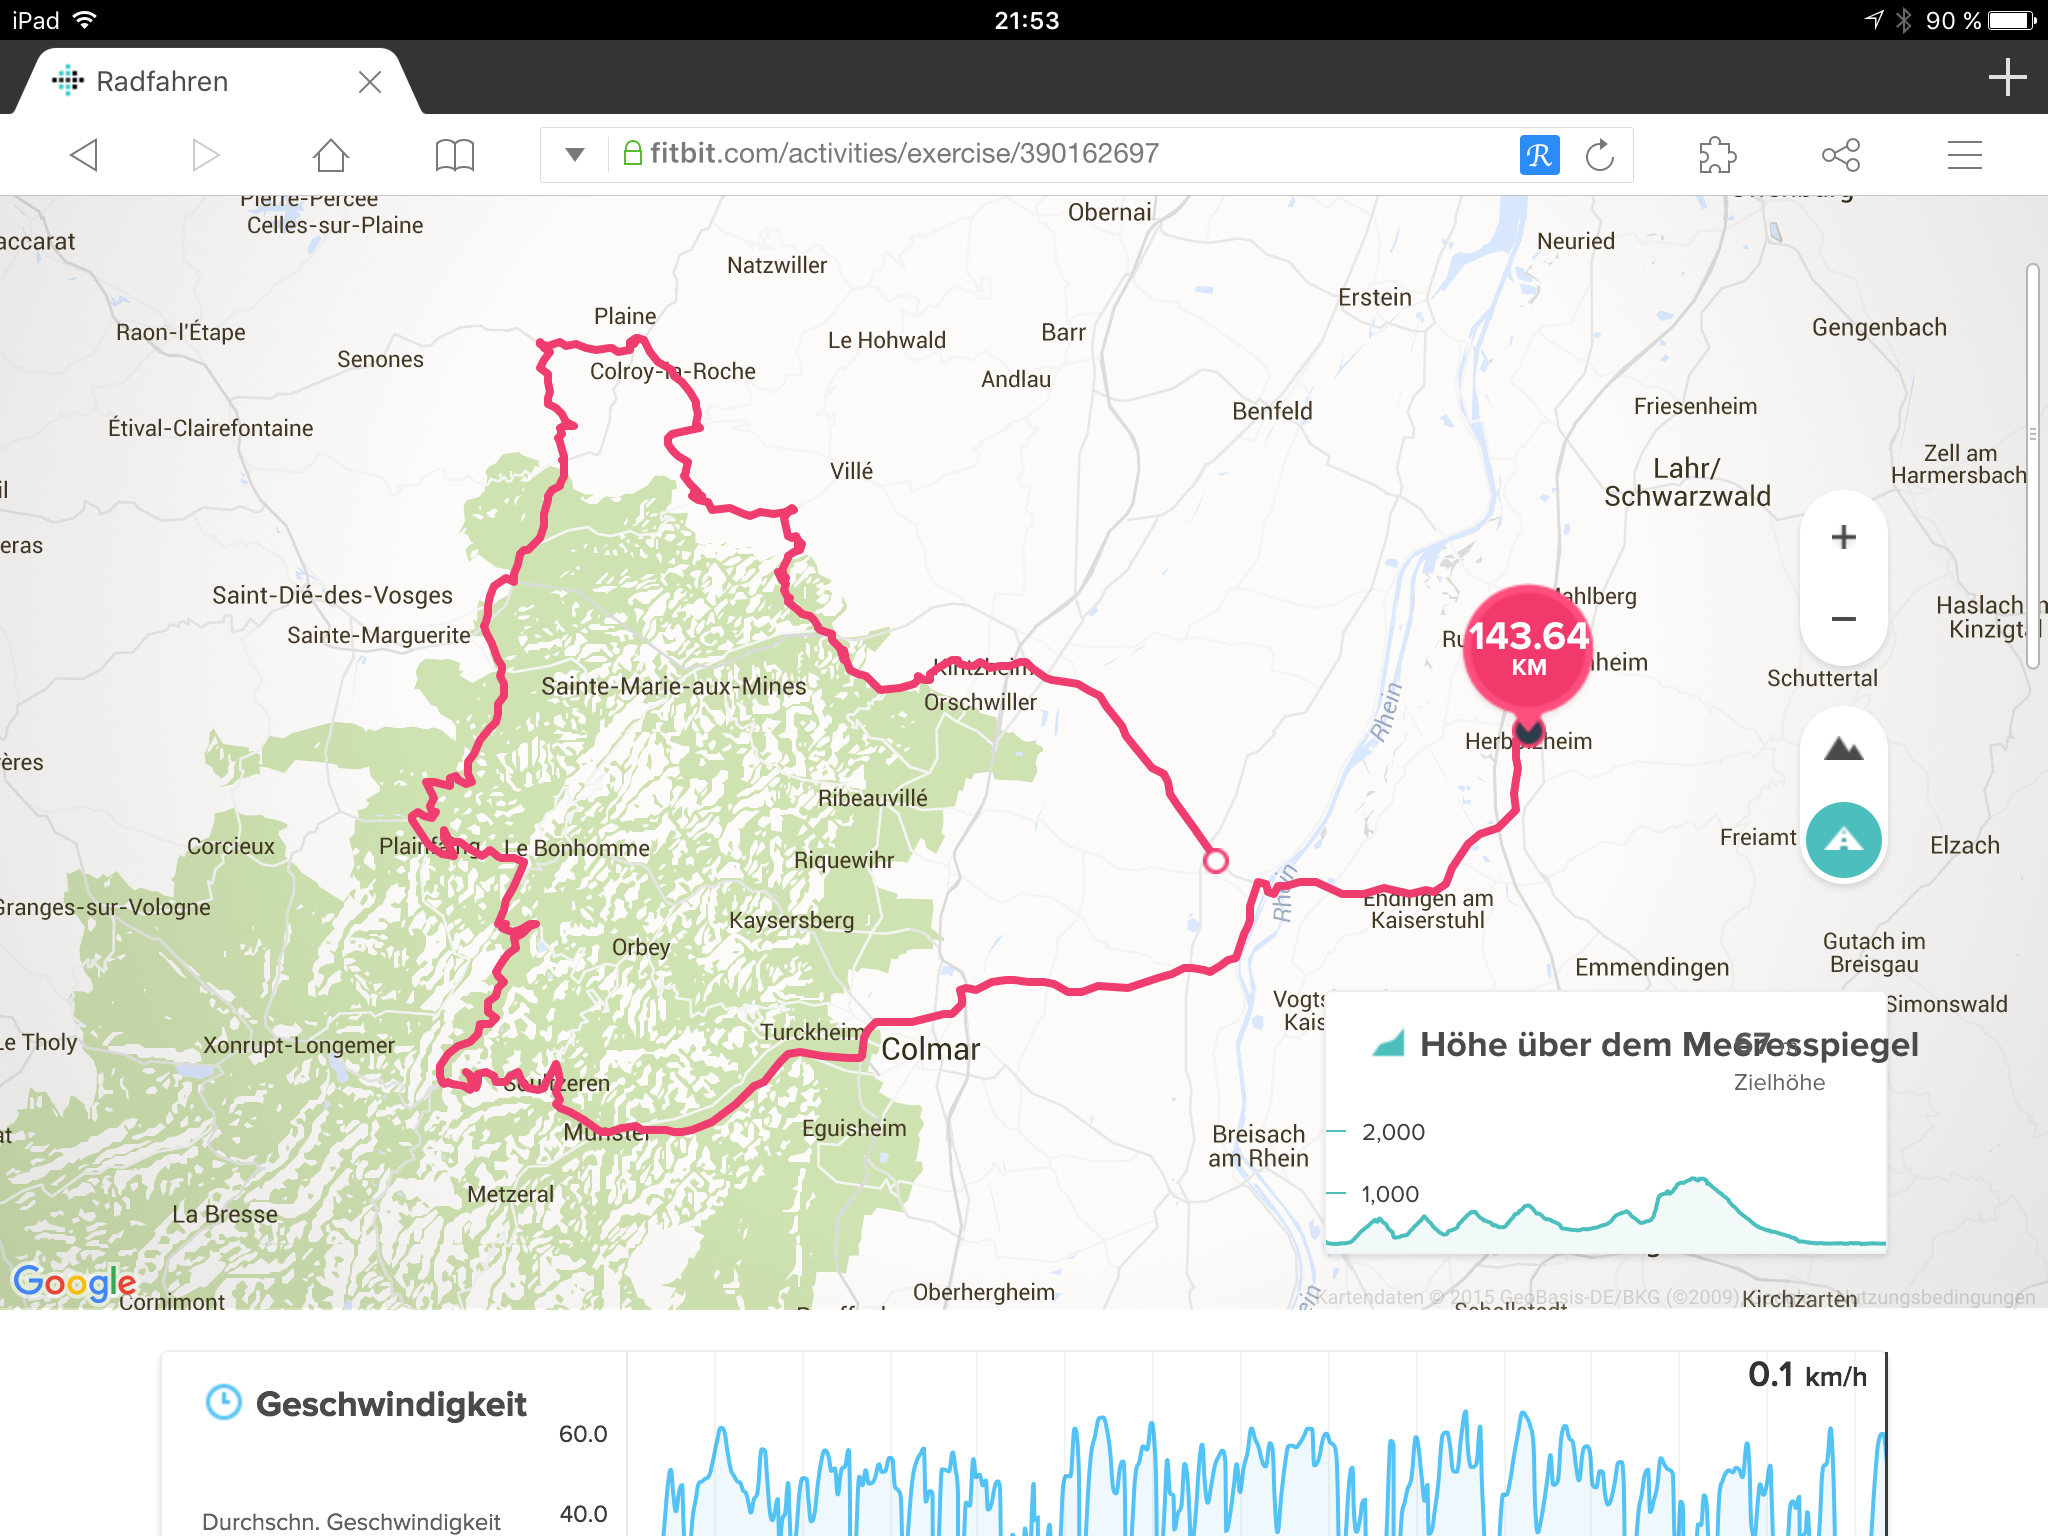Activate the reader mode R icon
The width and height of the screenshot is (2048, 1536).
click(x=1539, y=155)
